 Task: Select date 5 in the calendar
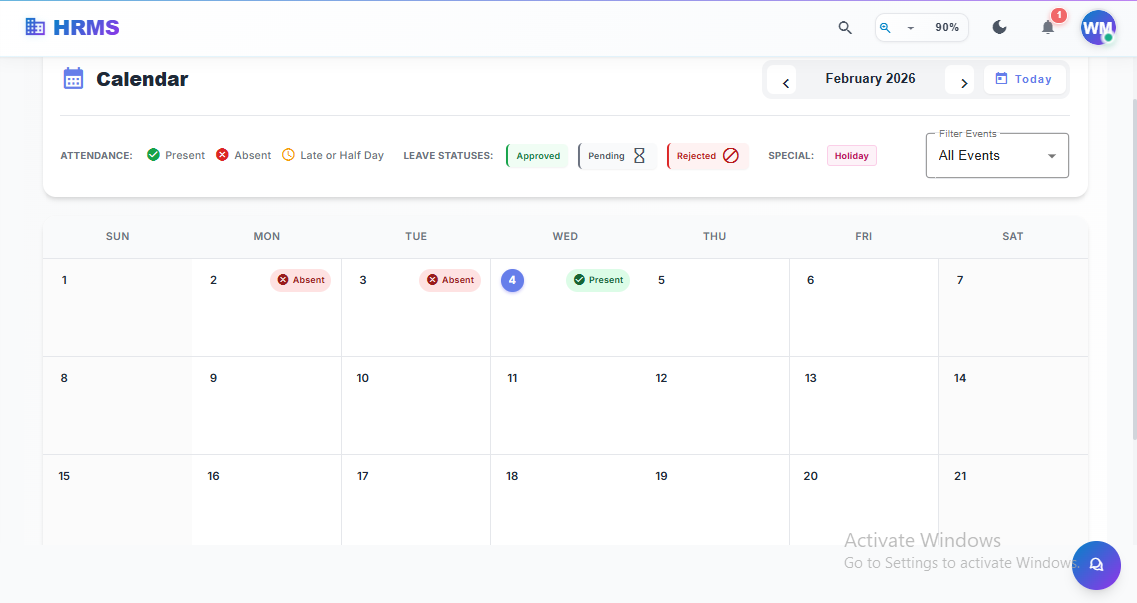(661, 280)
